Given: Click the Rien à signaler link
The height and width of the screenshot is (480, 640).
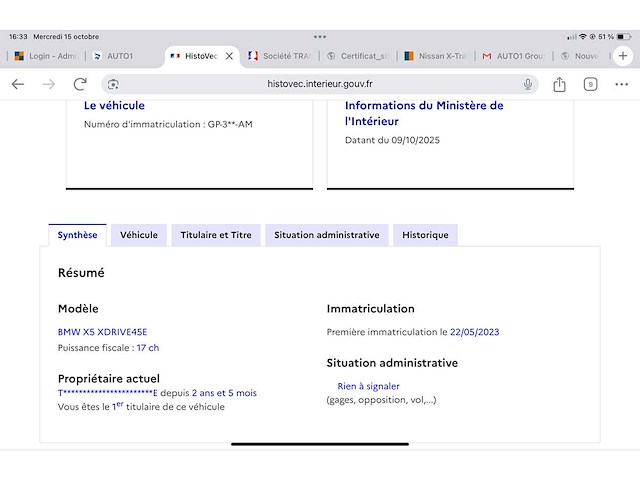Looking at the screenshot, I should pyautogui.click(x=368, y=386).
